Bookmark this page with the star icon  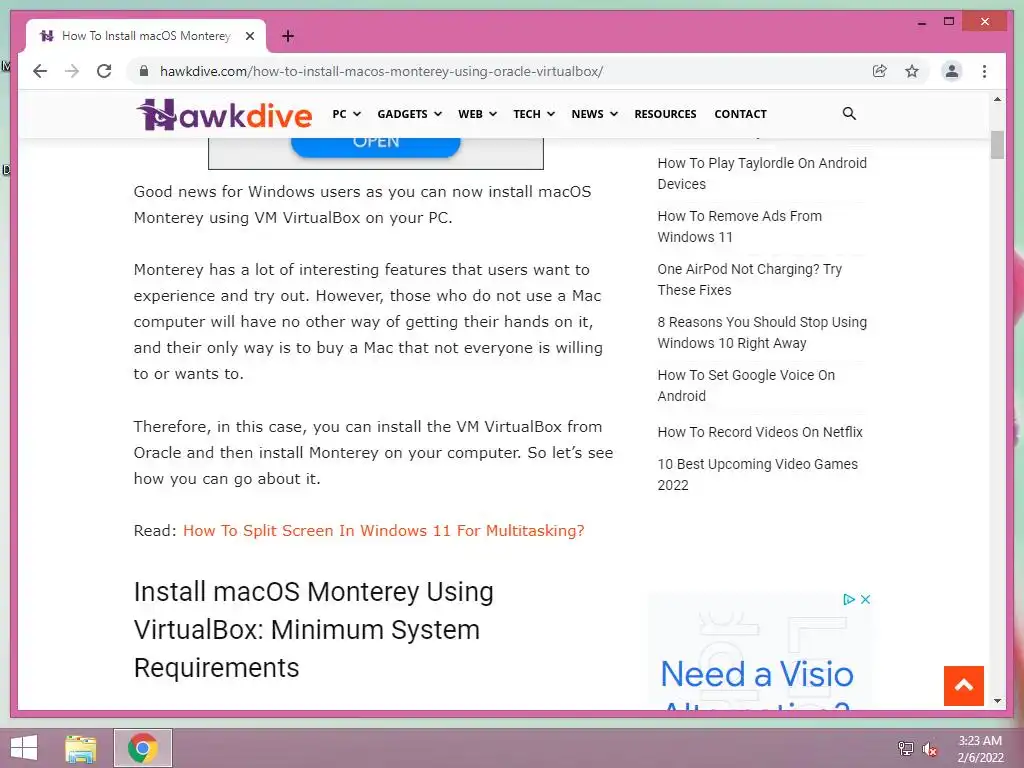(912, 71)
